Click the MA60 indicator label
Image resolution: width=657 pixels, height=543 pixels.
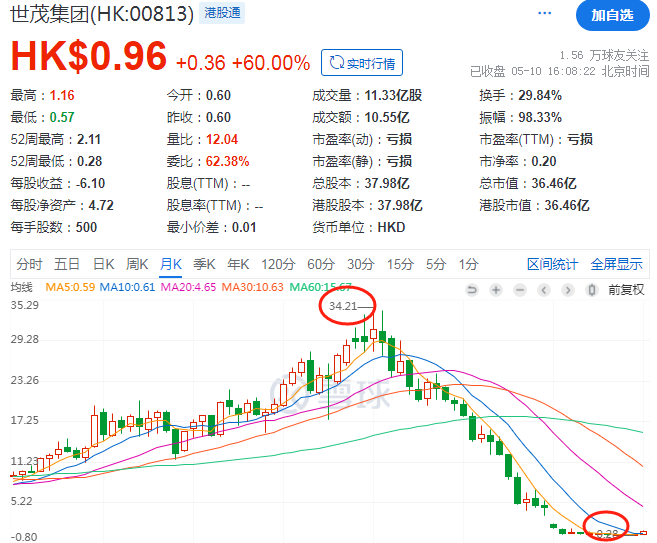click(320, 287)
